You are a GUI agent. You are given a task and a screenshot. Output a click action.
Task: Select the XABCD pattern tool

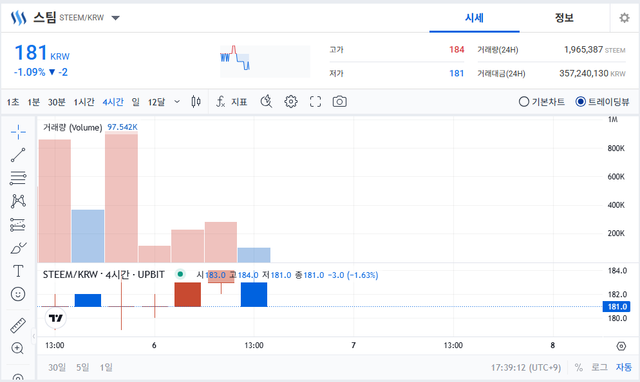pos(18,201)
